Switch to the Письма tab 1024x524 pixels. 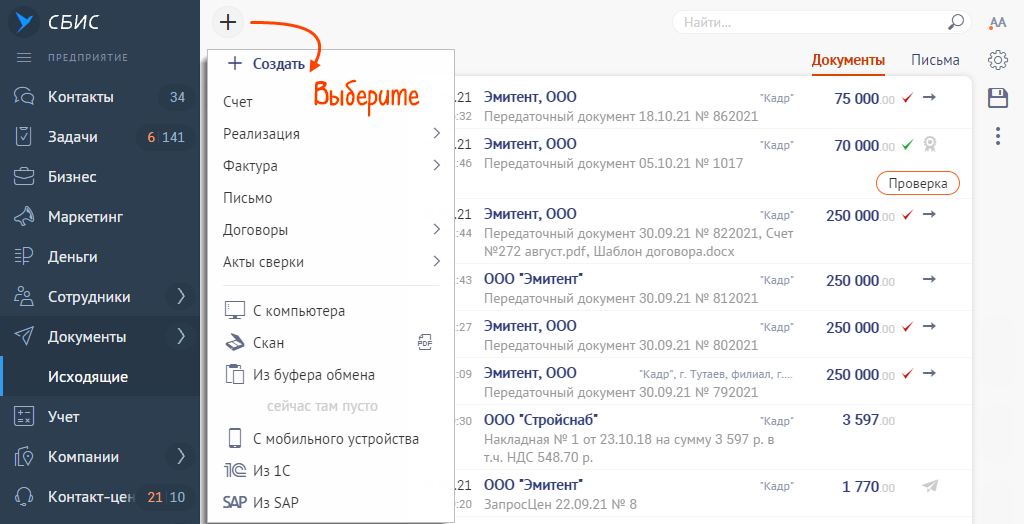(935, 60)
